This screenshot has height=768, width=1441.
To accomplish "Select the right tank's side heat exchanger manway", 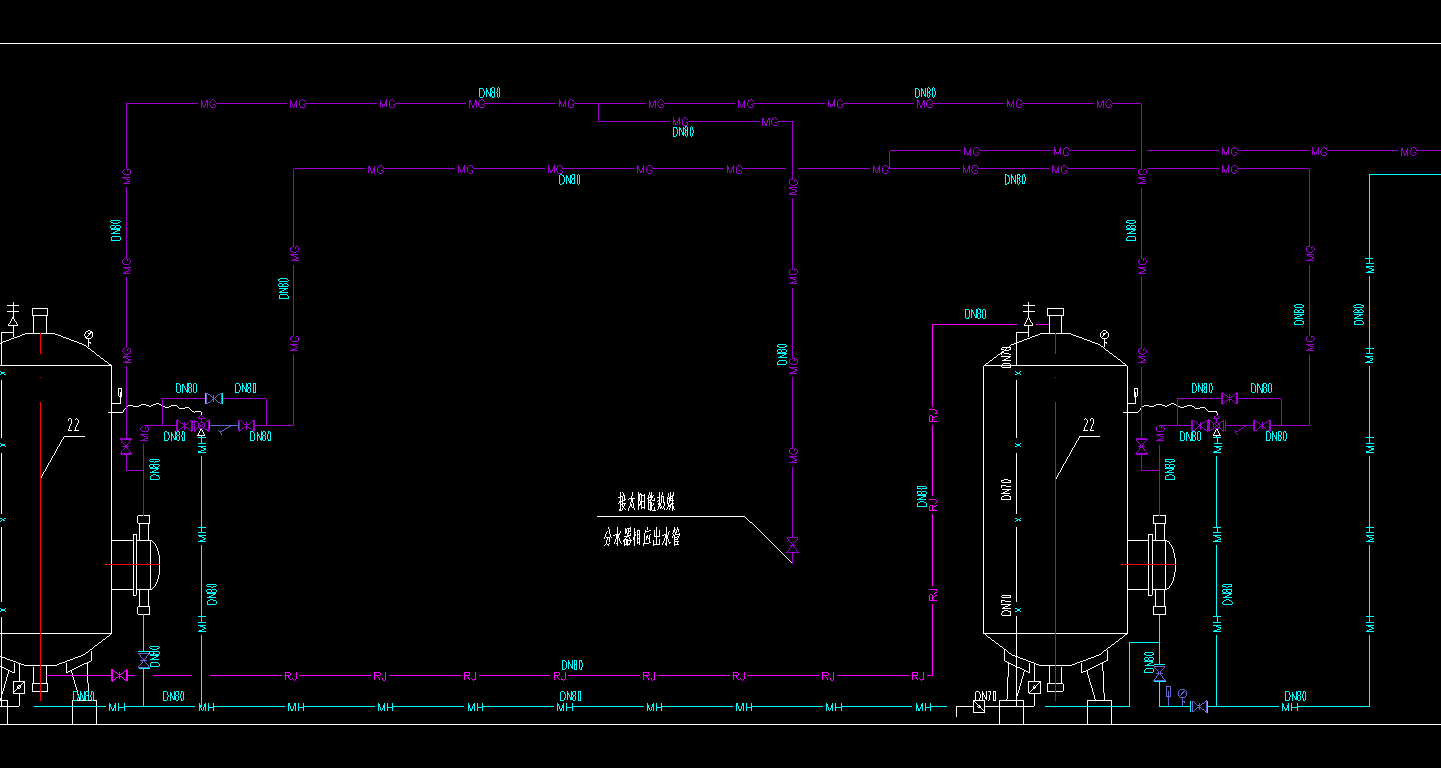I will [x=1152, y=565].
